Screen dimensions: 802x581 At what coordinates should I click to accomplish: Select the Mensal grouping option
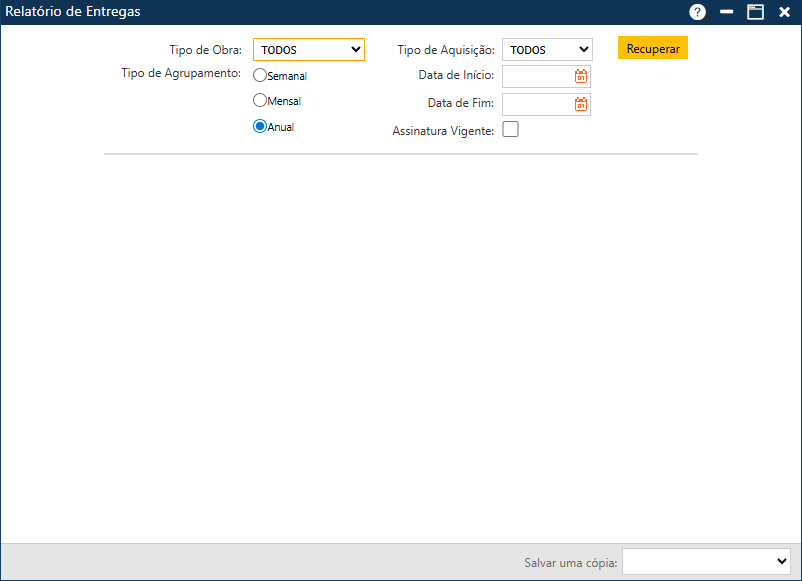tap(259, 100)
